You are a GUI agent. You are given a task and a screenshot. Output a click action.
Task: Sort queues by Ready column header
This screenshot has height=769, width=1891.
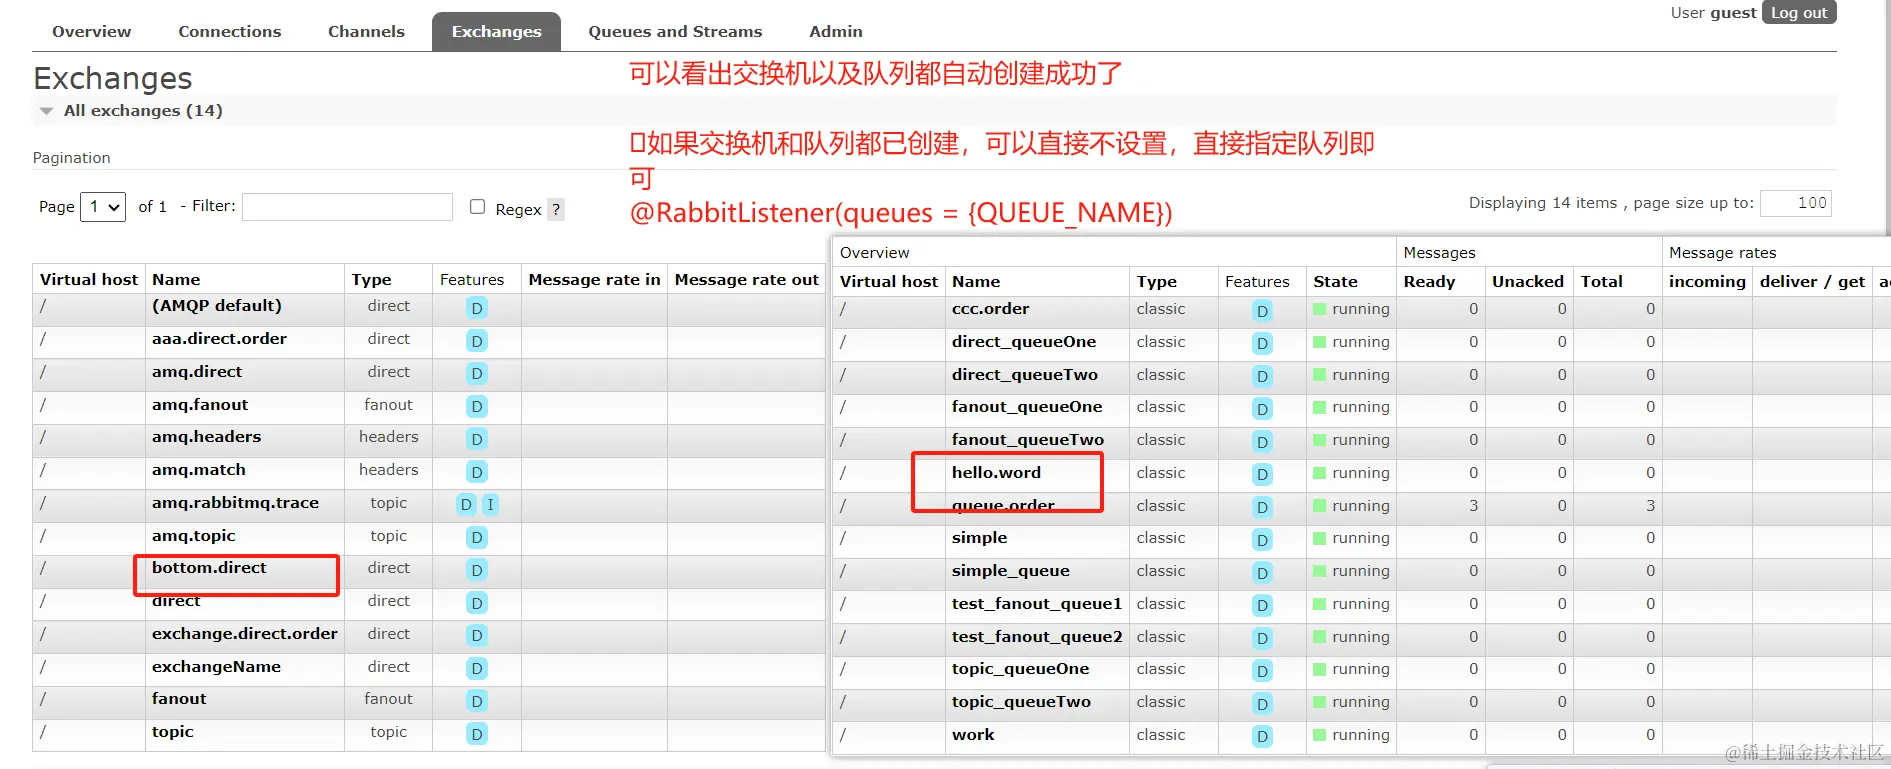[1429, 282]
